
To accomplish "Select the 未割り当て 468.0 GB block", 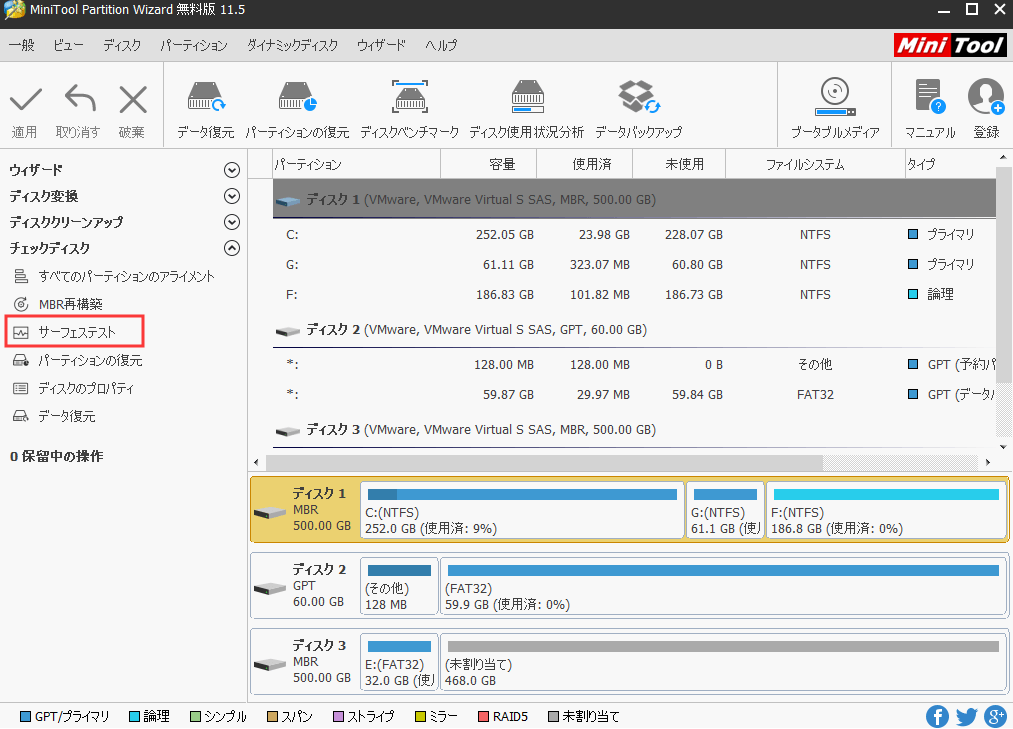I will coord(723,662).
